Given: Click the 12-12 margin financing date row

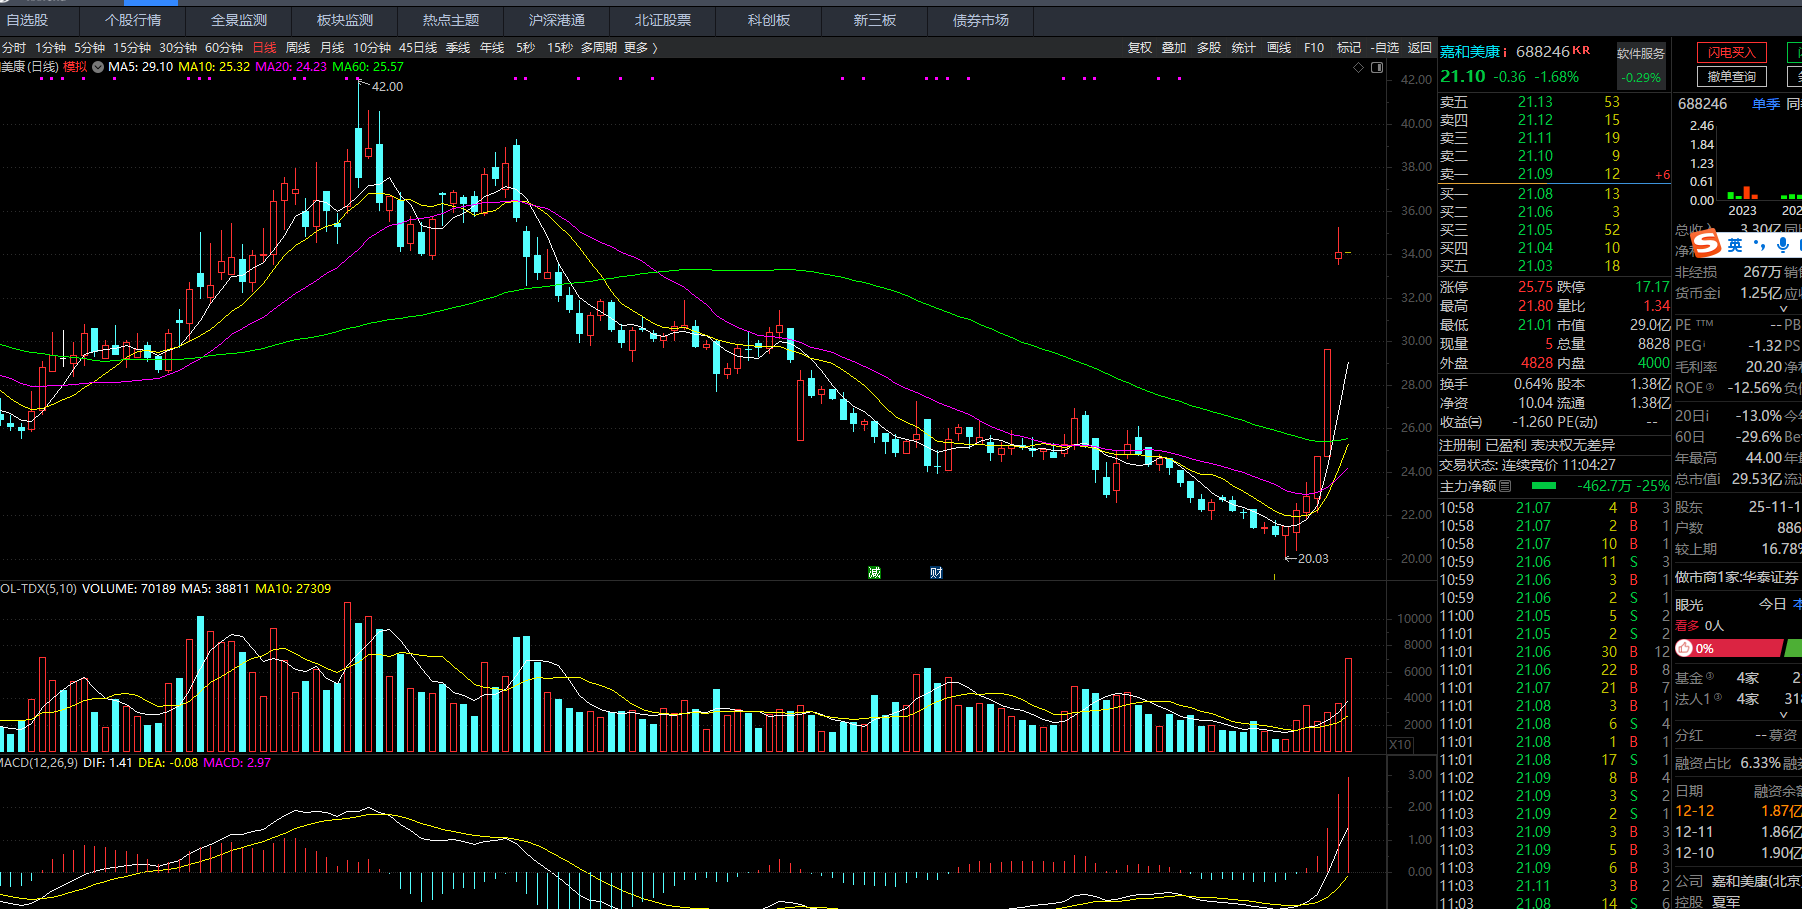Looking at the screenshot, I should pyautogui.click(x=1738, y=811).
